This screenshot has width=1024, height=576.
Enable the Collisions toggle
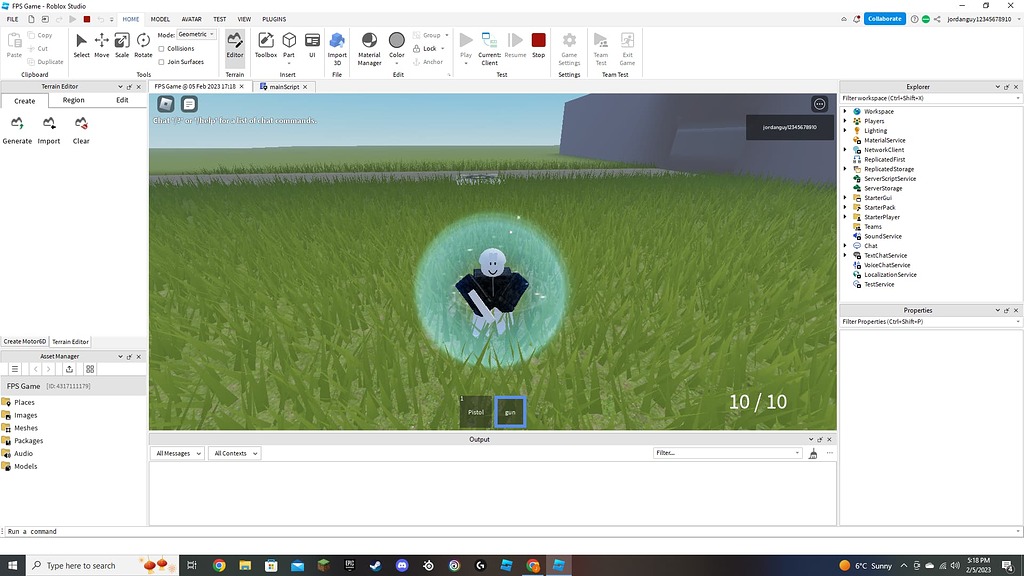(160, 48)
